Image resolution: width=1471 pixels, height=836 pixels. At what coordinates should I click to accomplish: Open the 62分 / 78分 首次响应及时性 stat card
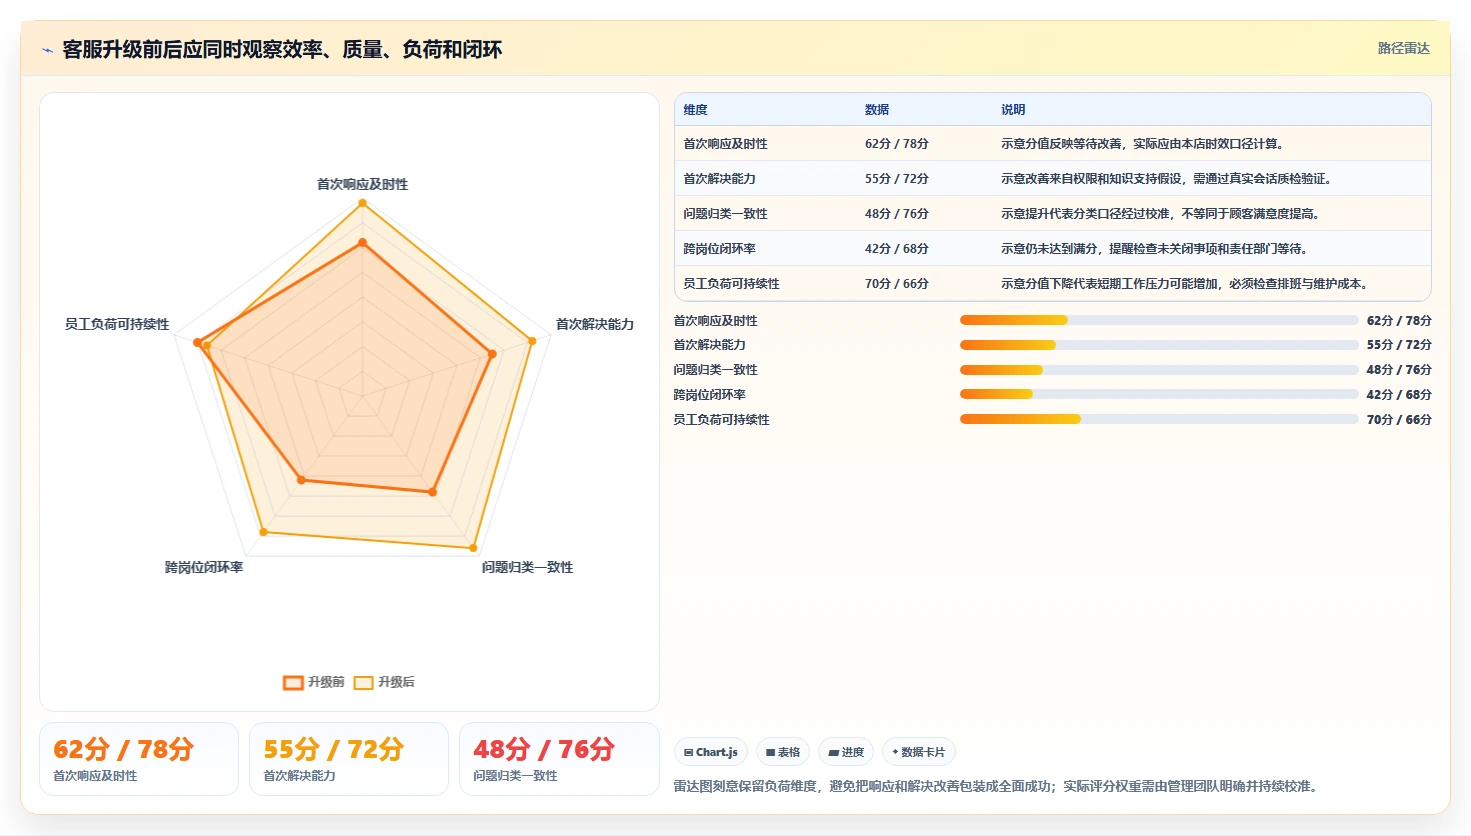click(139, 759)
